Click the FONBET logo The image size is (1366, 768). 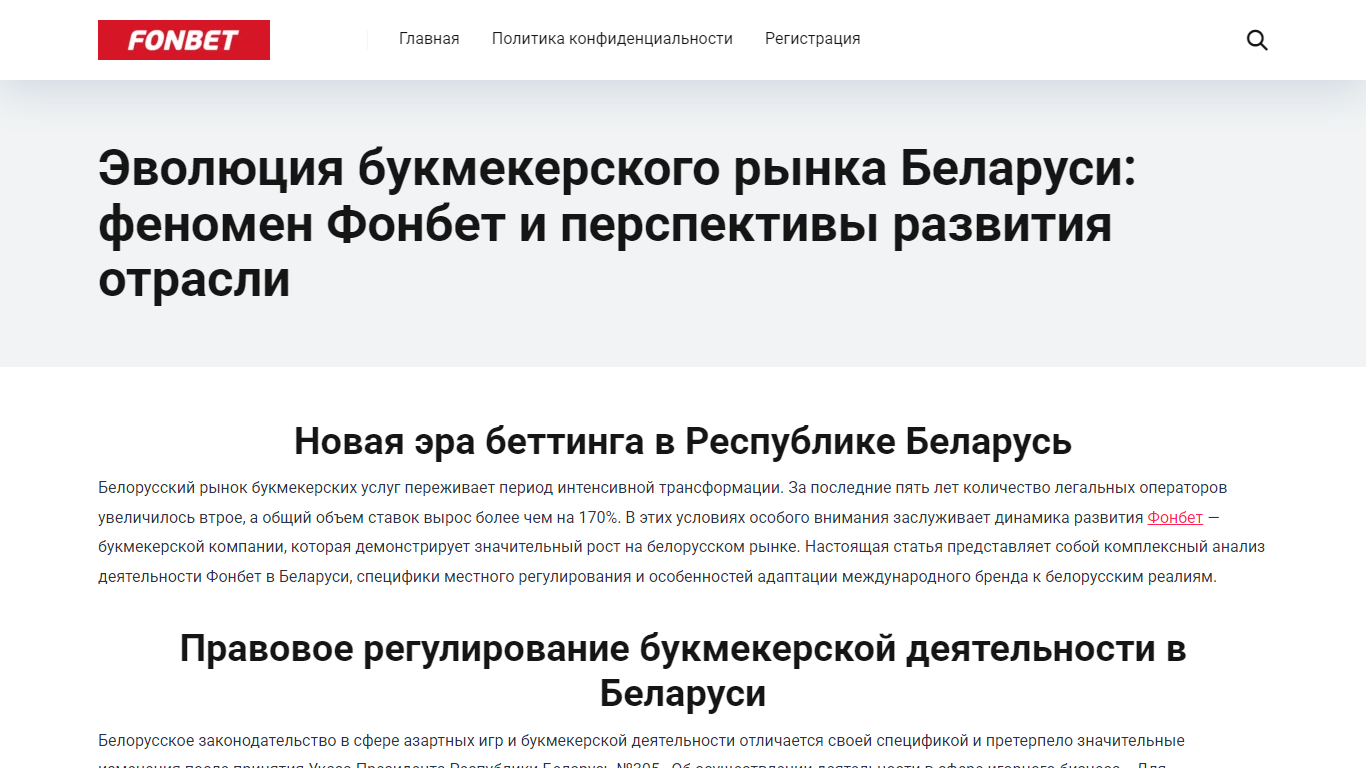click(184, 40)
